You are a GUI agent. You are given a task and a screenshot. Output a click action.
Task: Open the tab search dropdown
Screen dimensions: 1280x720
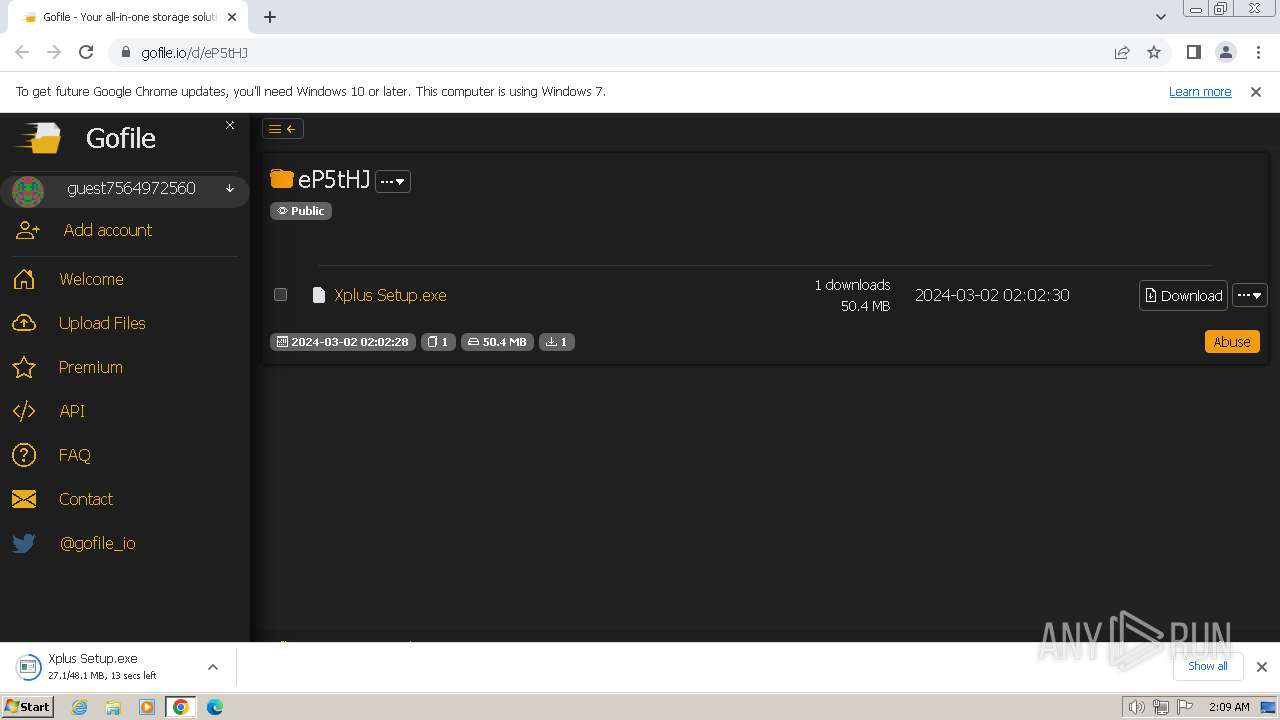coord(1161,17)
